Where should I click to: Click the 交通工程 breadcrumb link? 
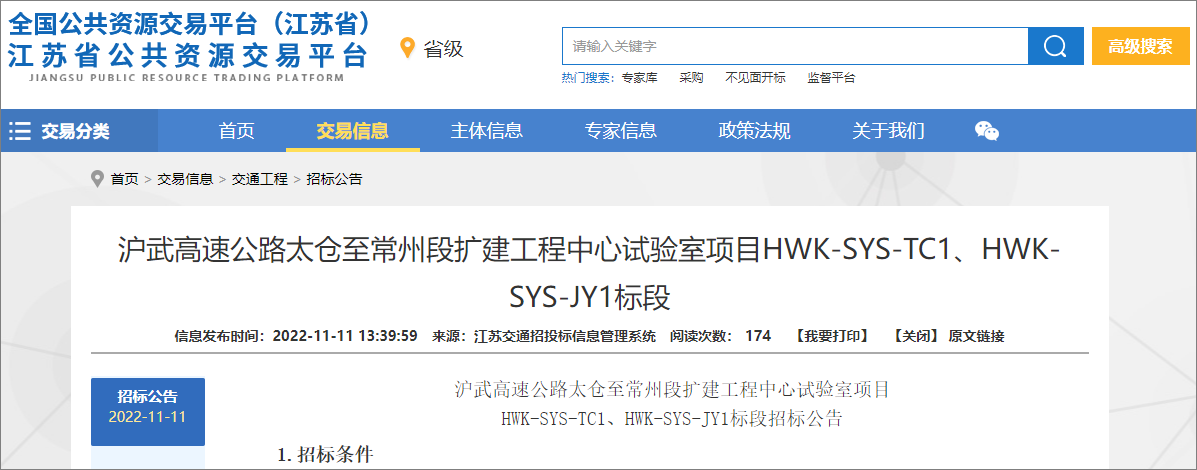[259, 179]
